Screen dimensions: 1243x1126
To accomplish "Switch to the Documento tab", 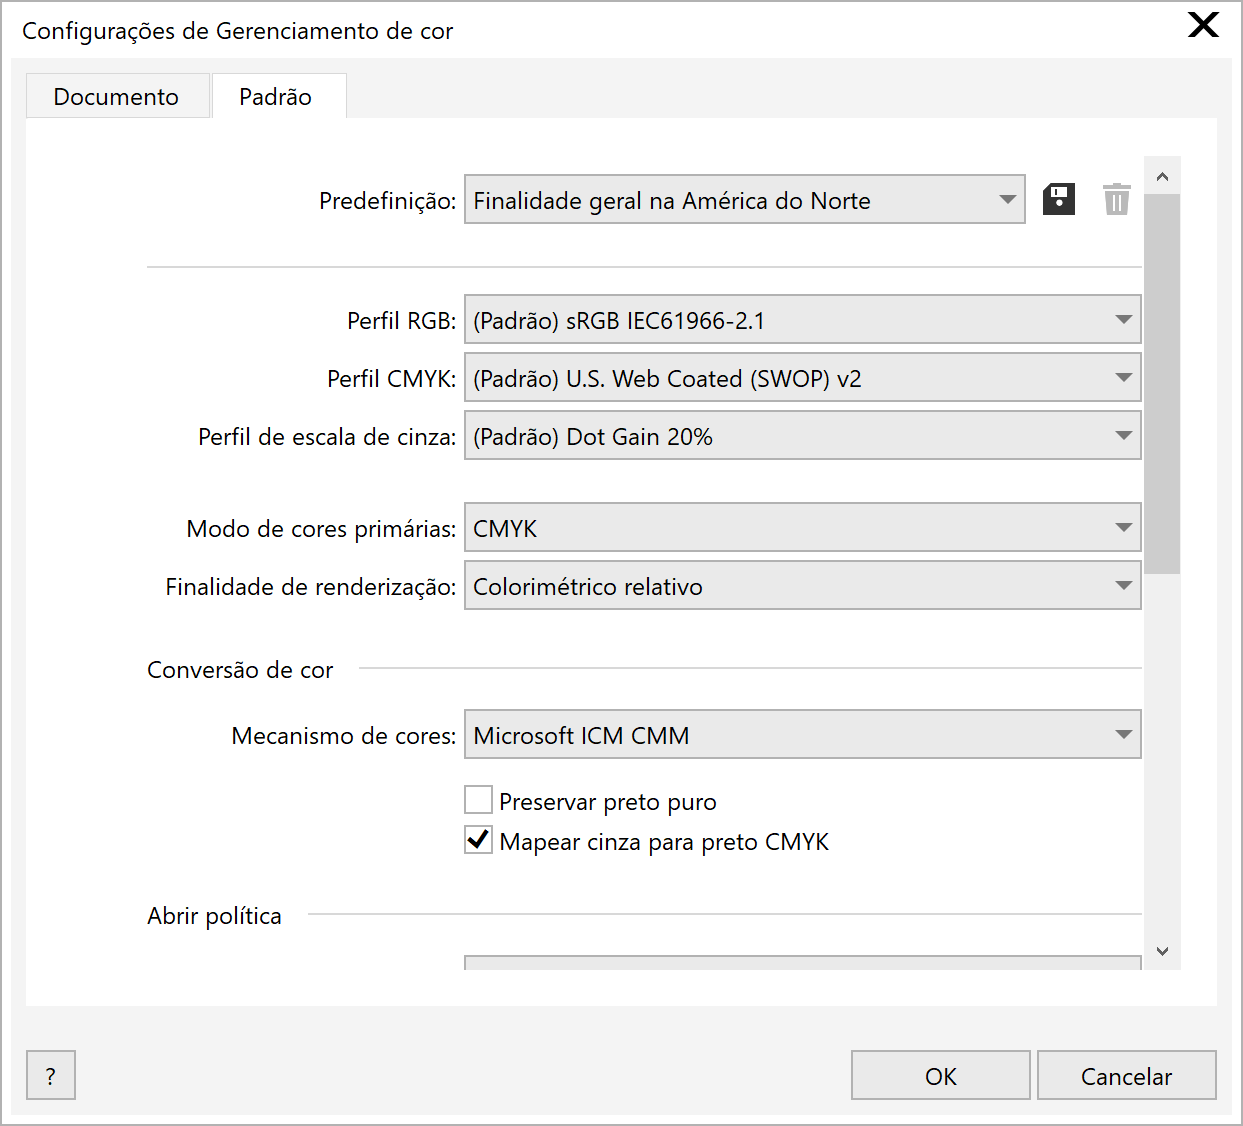I will tap(116, 97).
